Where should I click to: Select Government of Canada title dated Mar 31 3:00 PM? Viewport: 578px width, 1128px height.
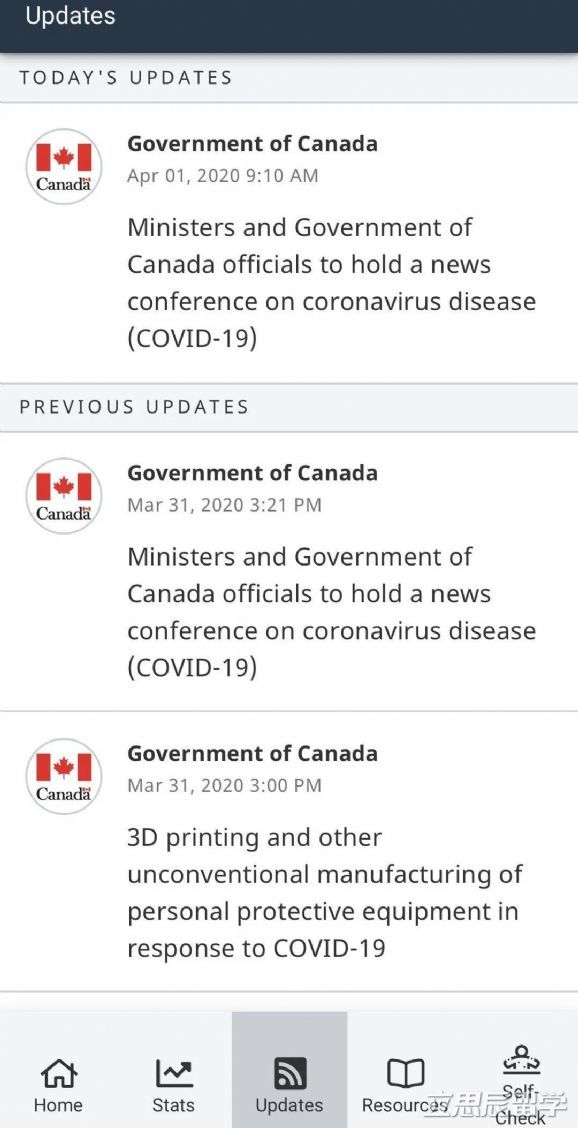(x=253, y=753)
